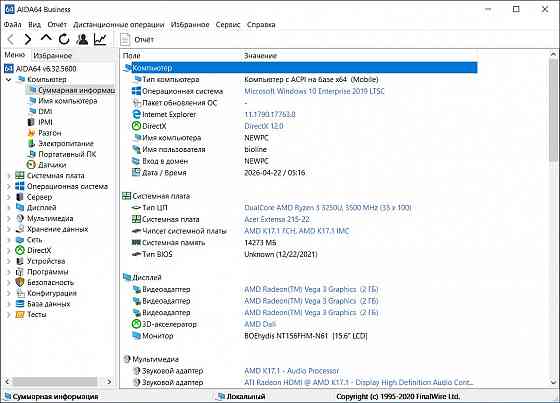Expand the Хранение данных tree node
Screen dimensions: 560x403
pos(9,229)
